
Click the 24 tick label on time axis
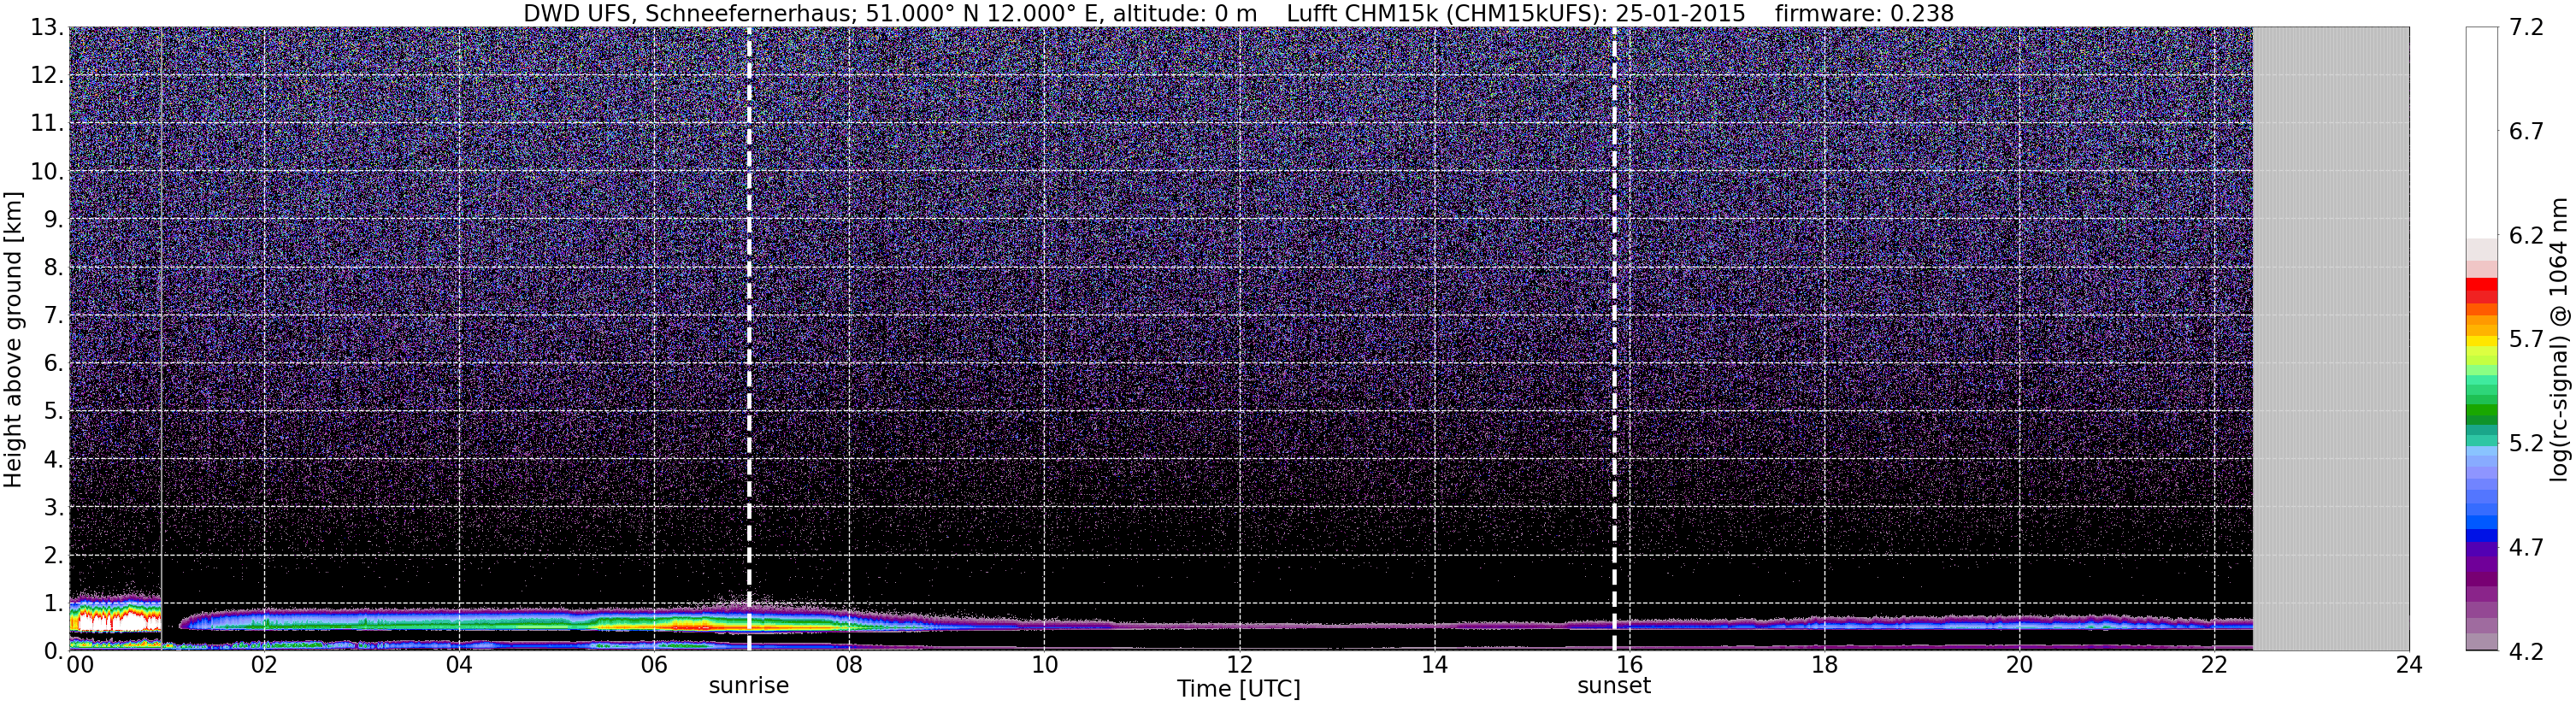click(x=2409, y=665)
